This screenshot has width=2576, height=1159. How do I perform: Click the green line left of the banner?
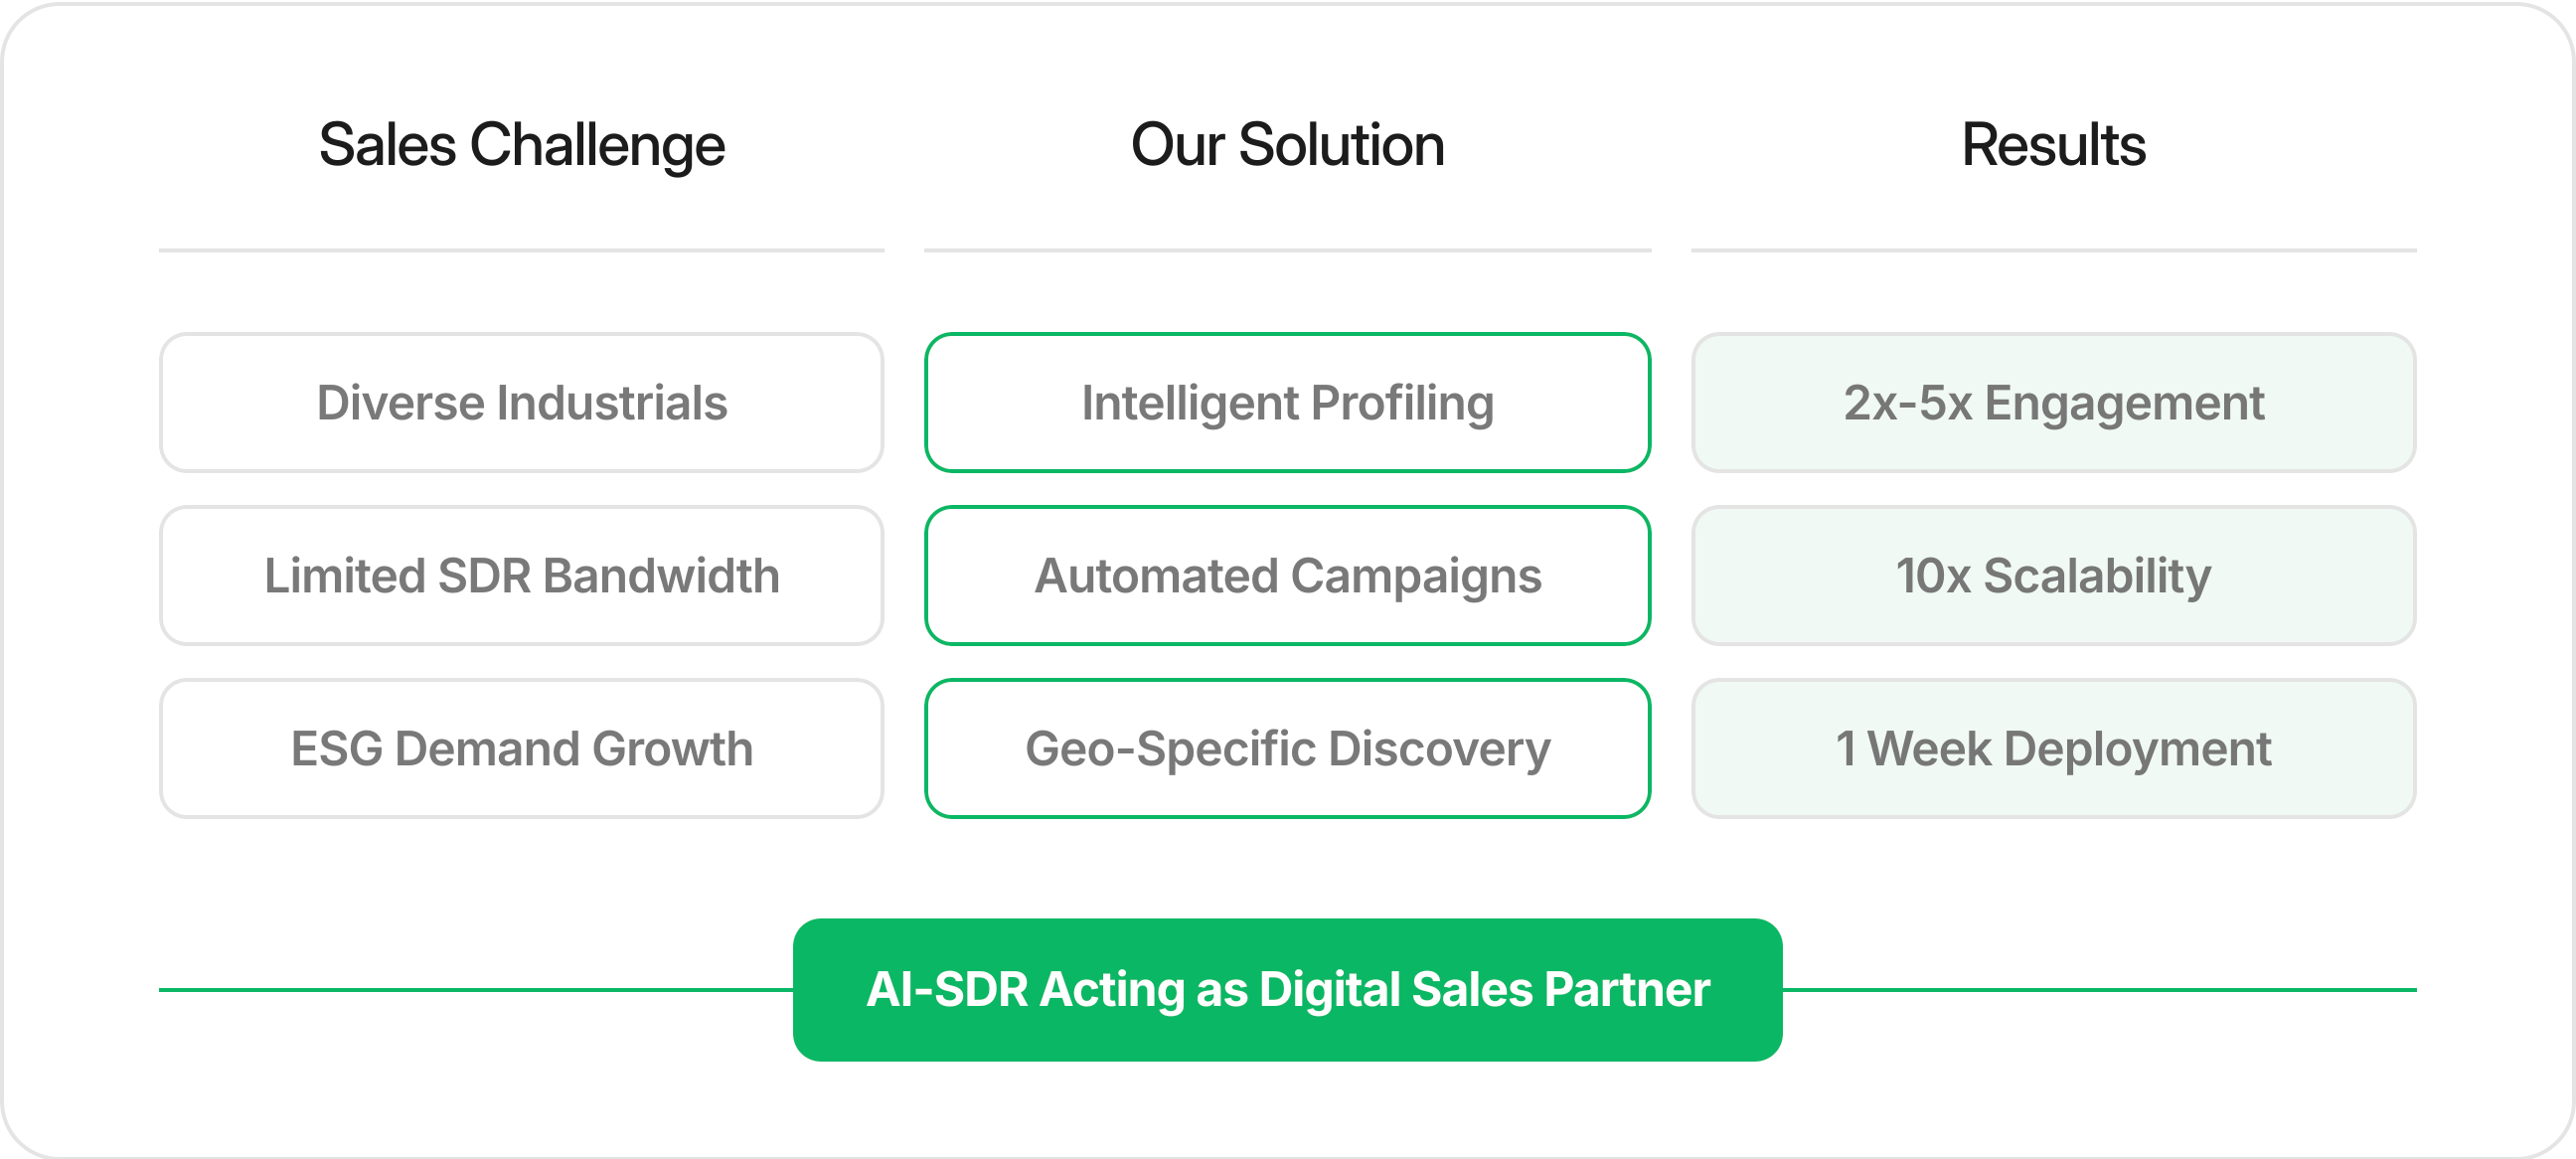pyautogui.click(x=475, y=990)
